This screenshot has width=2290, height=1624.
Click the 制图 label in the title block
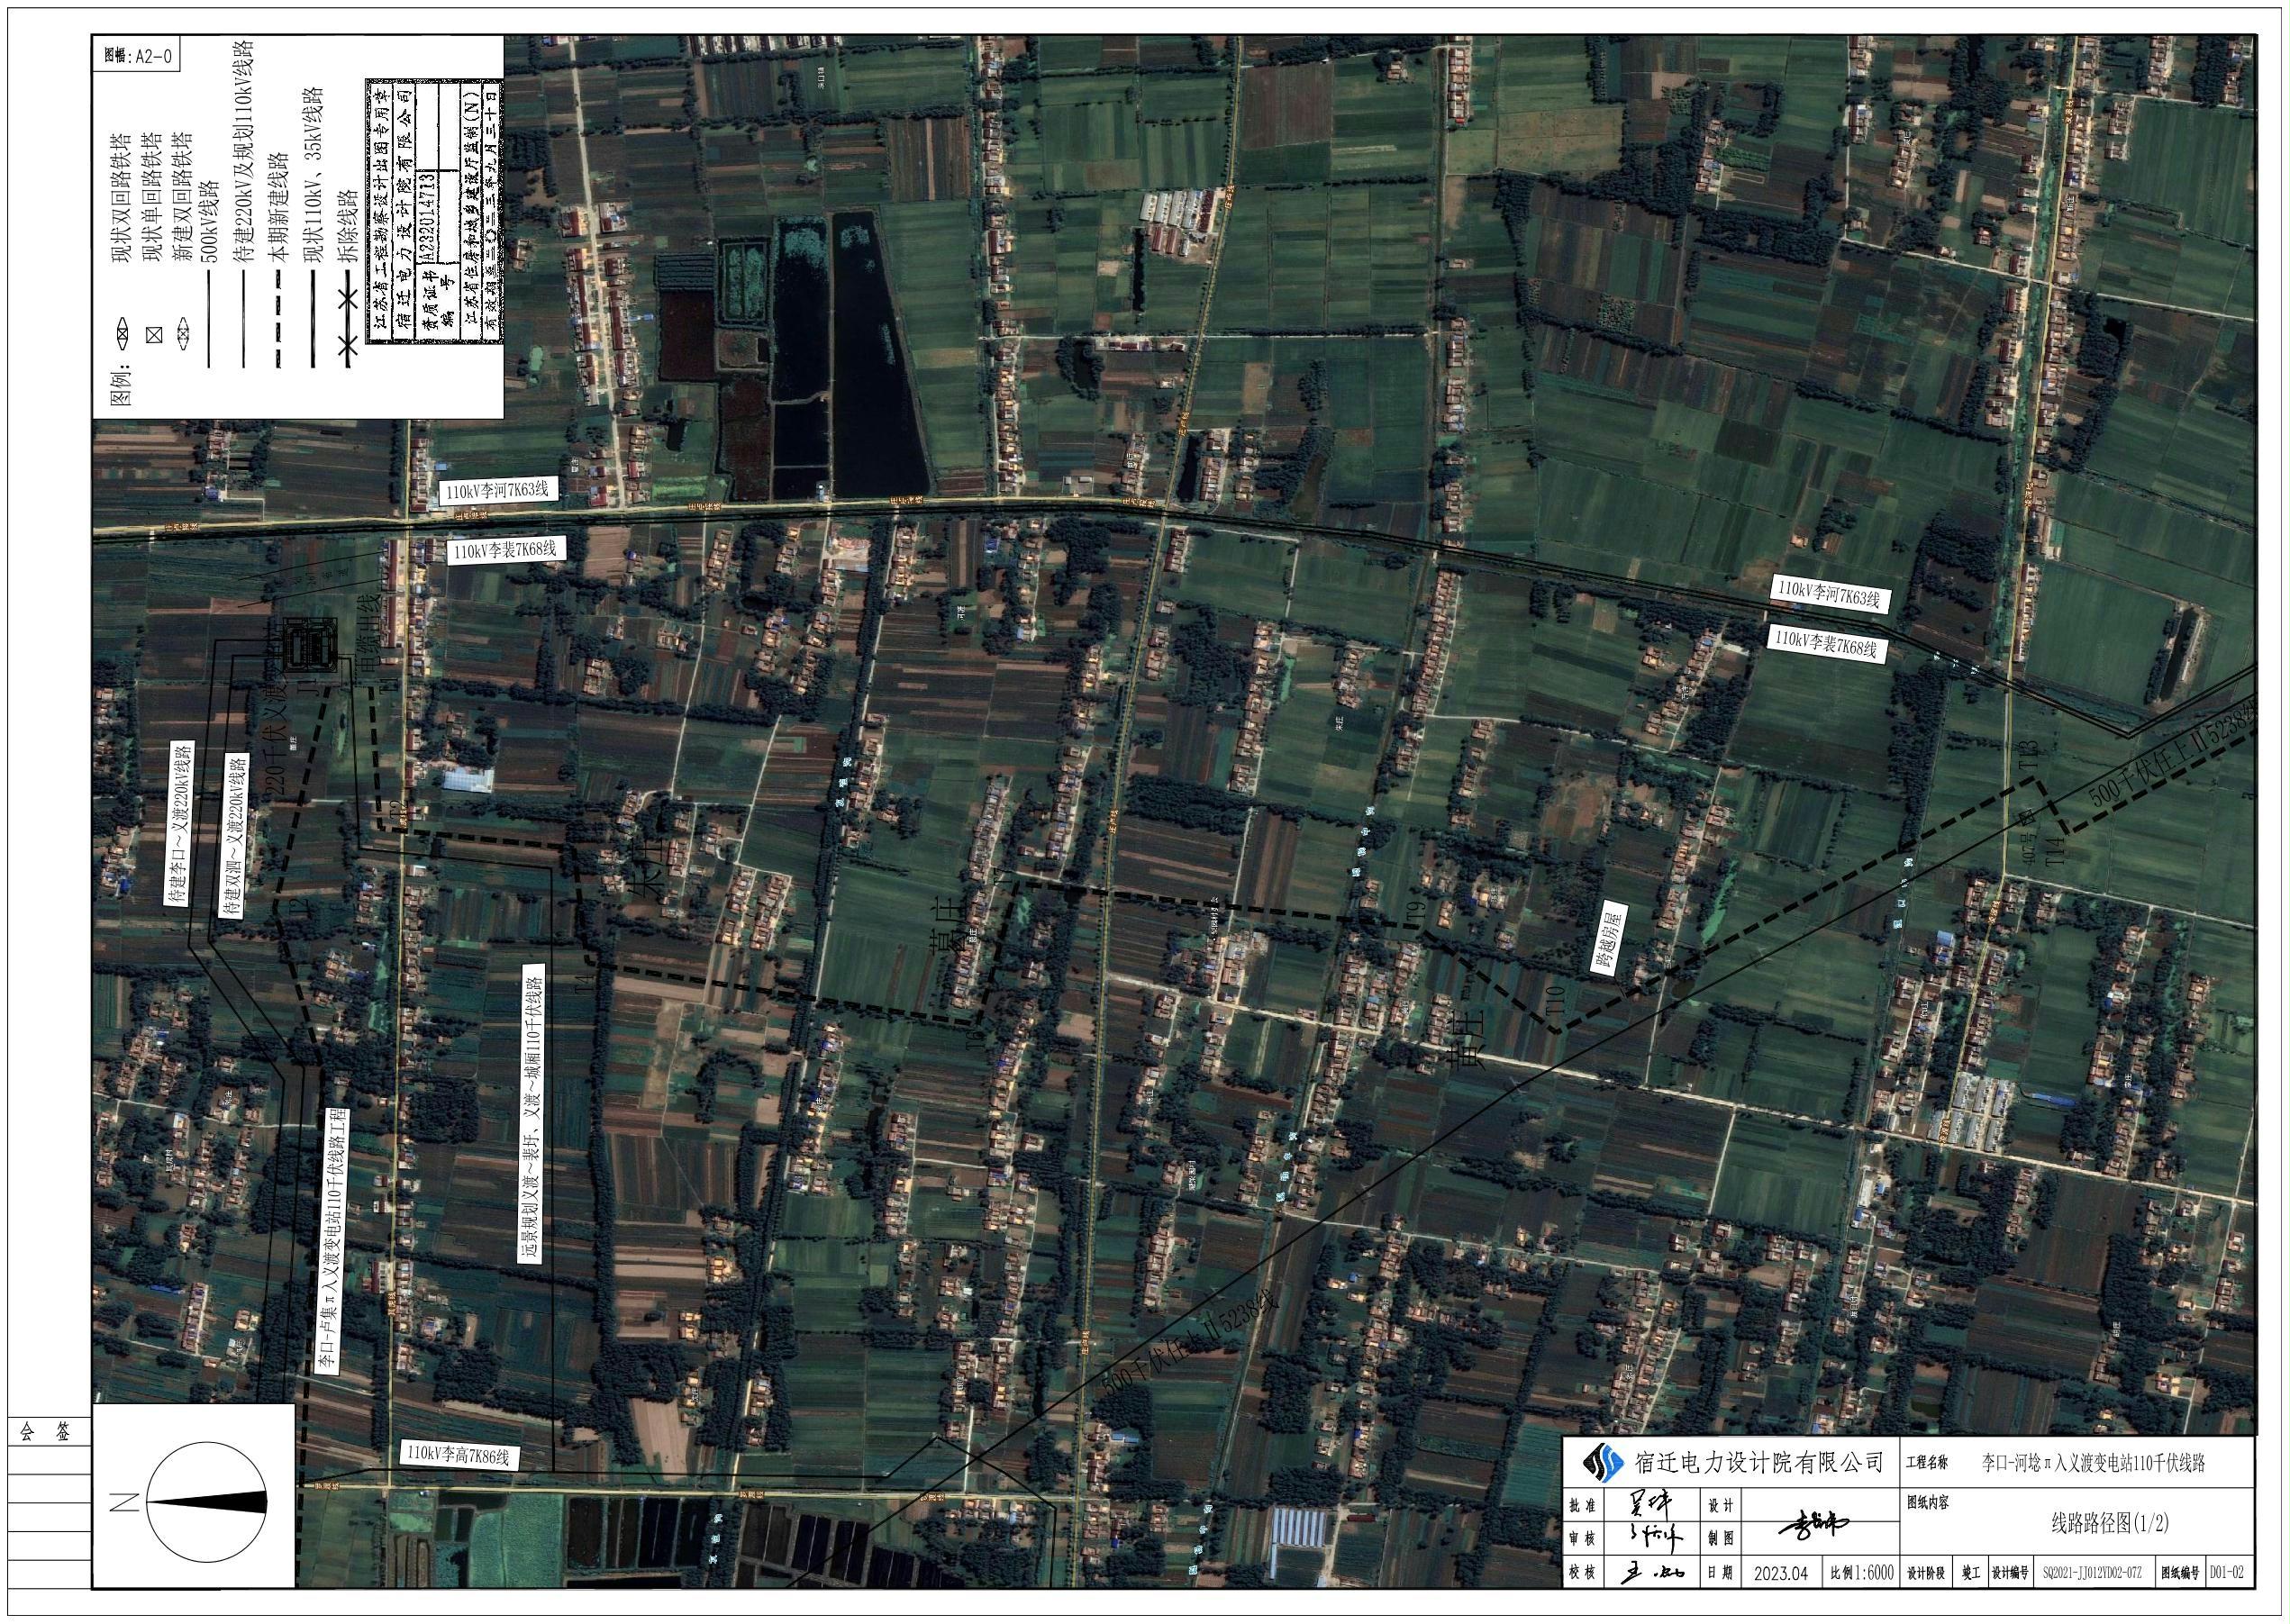1720,1539
